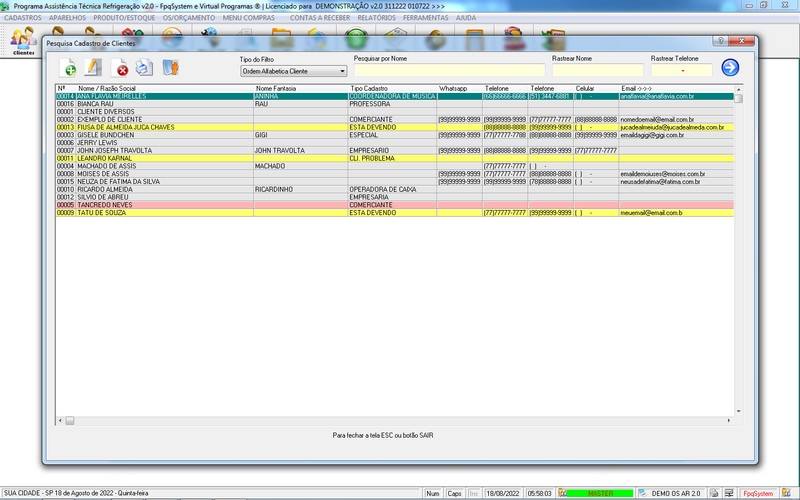
Task: Click the DEMO OS AR 2.0 status label
Action: (676, 493)
